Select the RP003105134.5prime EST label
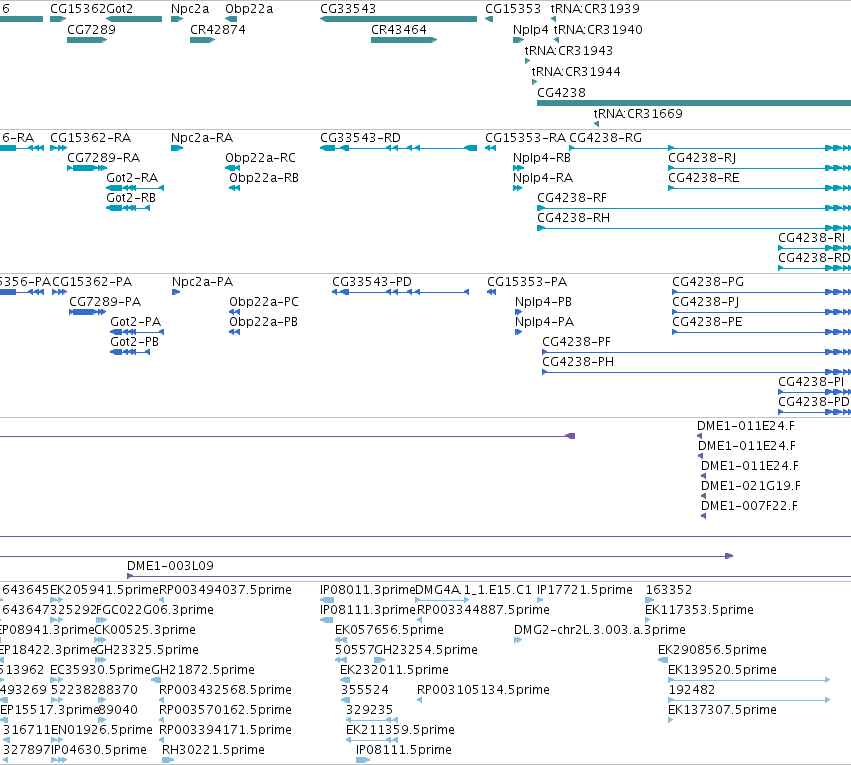 point(483,691)
